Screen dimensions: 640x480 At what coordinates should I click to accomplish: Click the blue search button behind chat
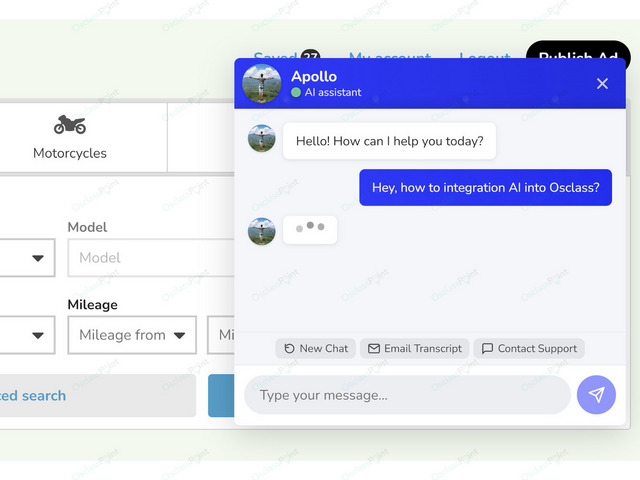(x=221, y=396)
